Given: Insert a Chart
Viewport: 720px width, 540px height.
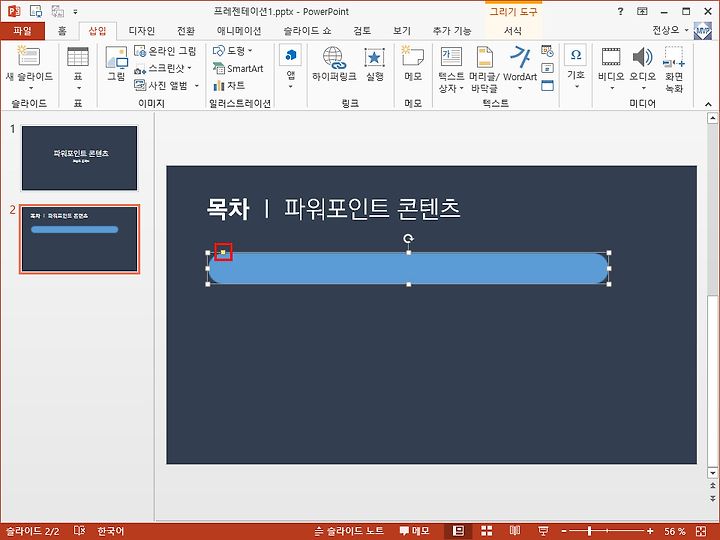Looking at the screenshot, I should pos(229,85).
